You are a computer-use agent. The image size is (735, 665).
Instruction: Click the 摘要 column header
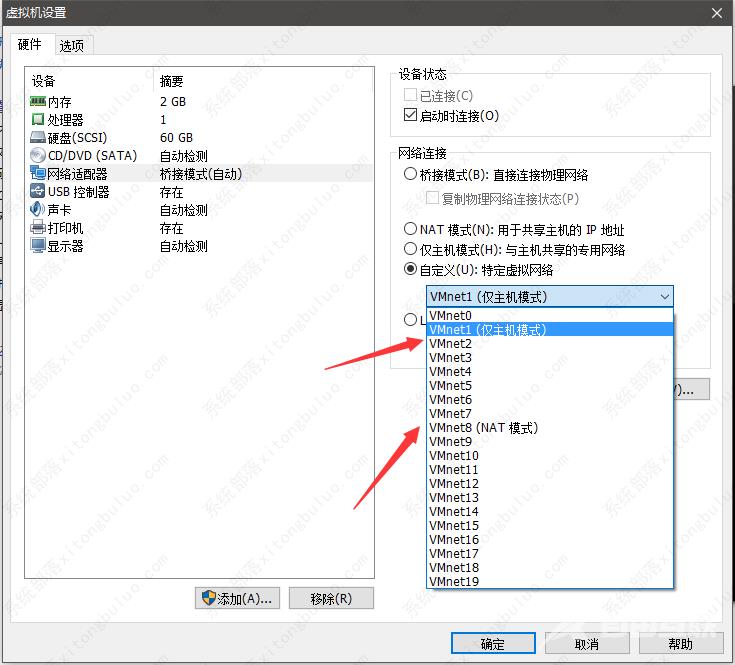[263, 81]
